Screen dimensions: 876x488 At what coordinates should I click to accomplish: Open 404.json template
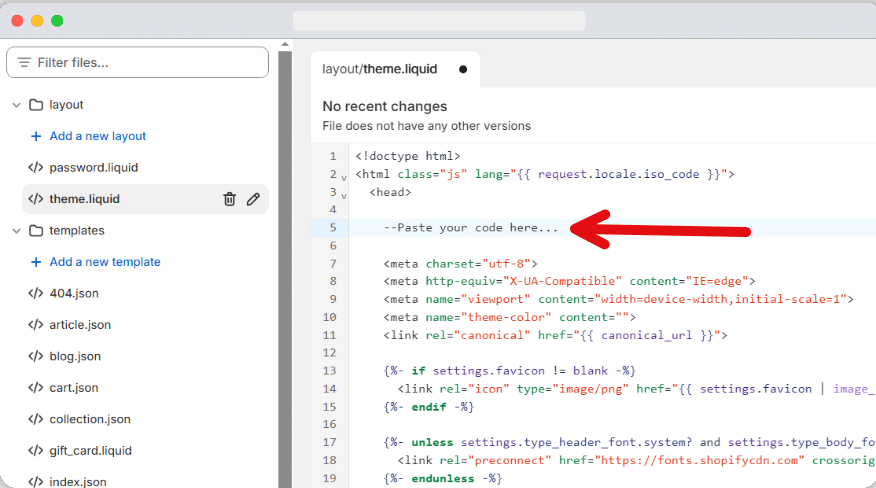(74, 293)
